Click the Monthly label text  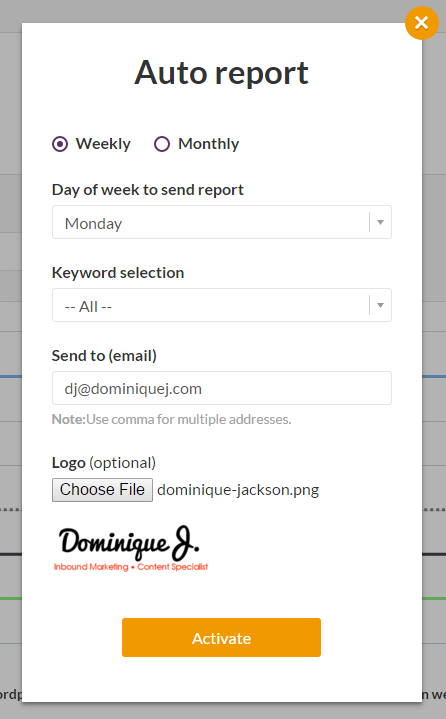pyautogui.click(x=209, y=144)
